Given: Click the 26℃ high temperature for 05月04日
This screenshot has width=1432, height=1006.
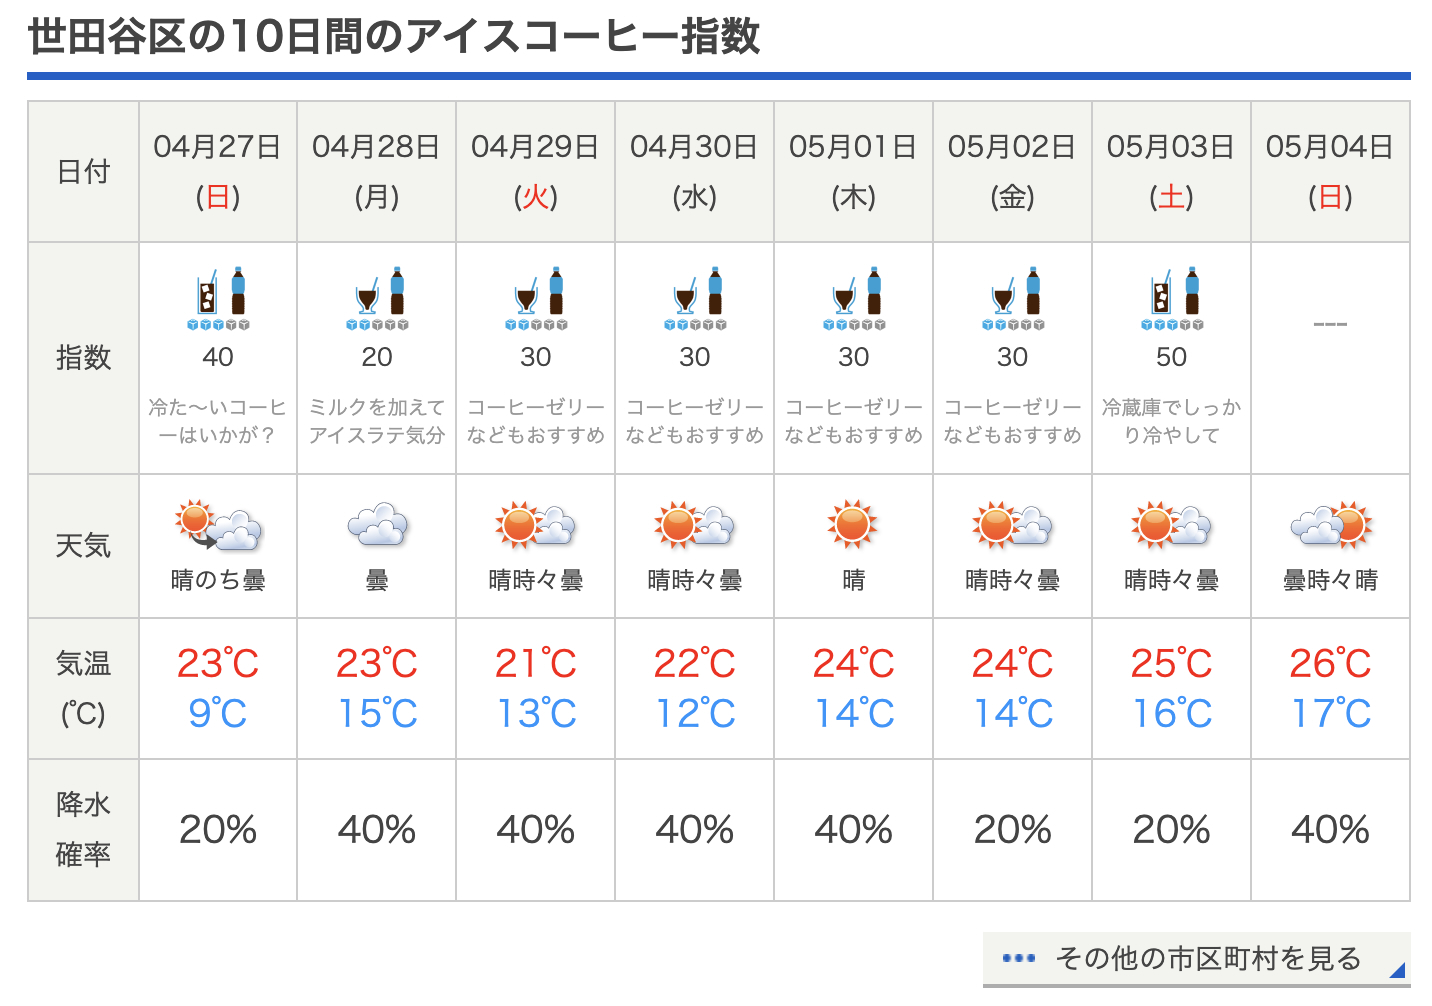Looking at the screenshot, I should click(1330, 663).
